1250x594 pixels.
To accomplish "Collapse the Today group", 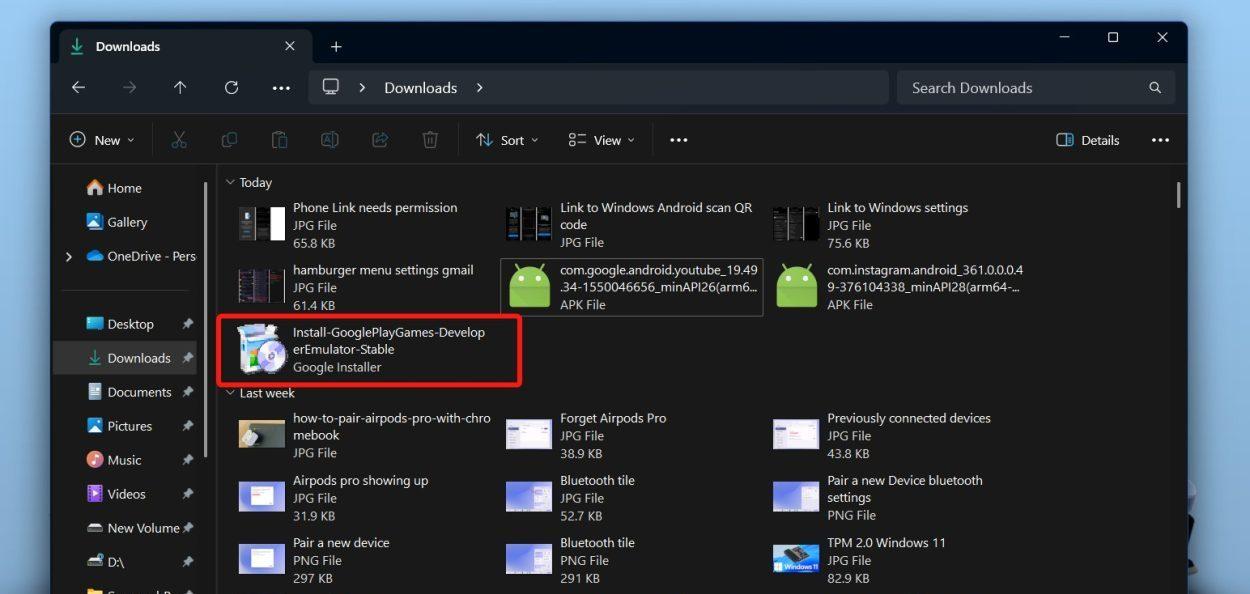I will pos(230,183).
